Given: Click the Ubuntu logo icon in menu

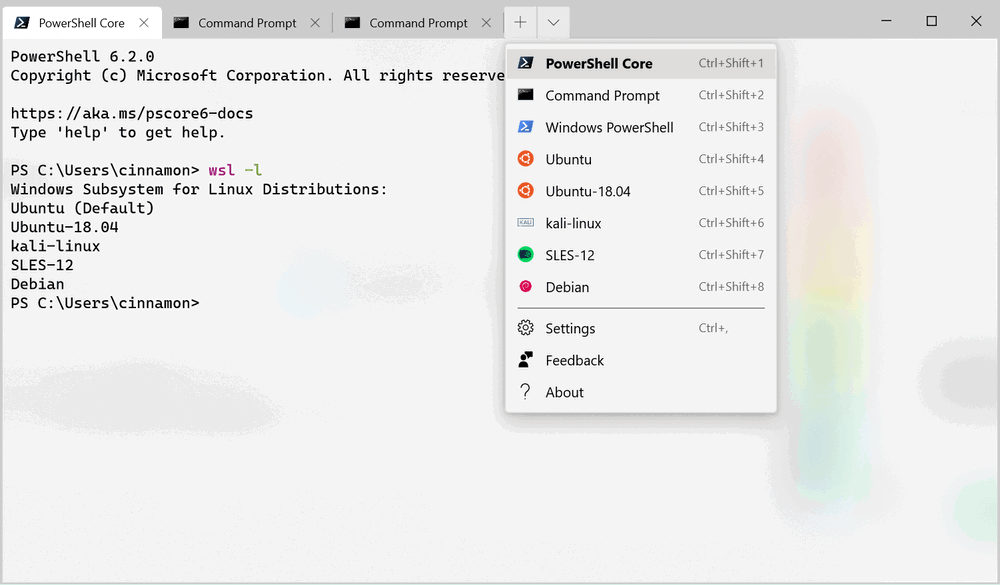Looking at the screenshot, I should click(525, 159).
